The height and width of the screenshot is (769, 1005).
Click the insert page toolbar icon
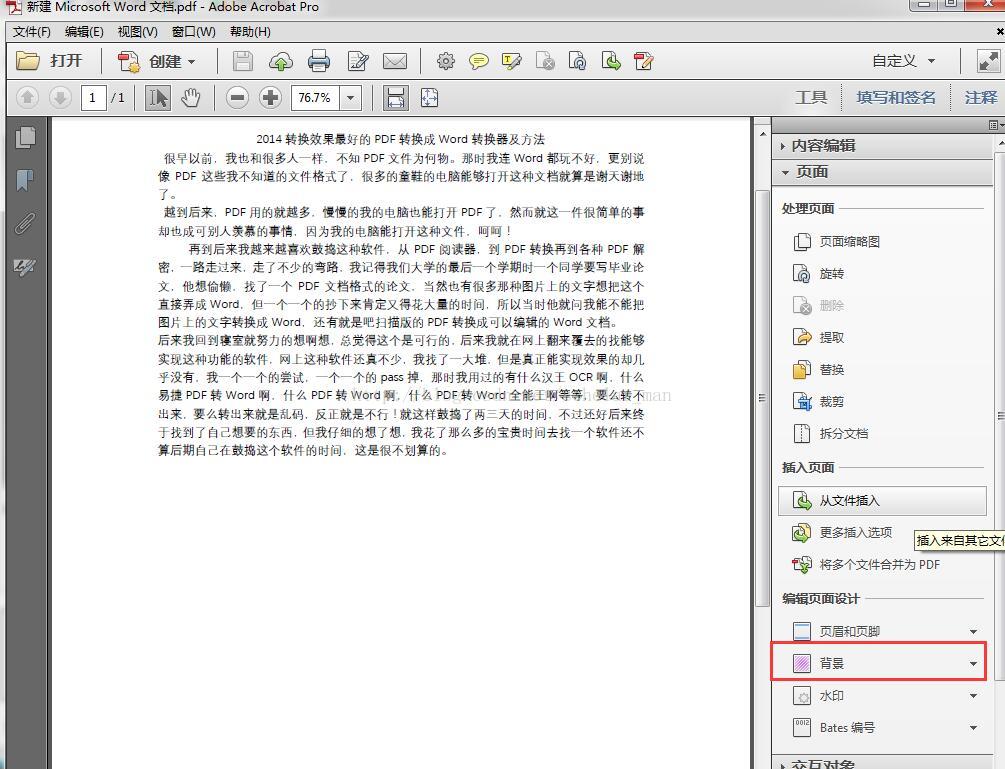click(611, 62)
